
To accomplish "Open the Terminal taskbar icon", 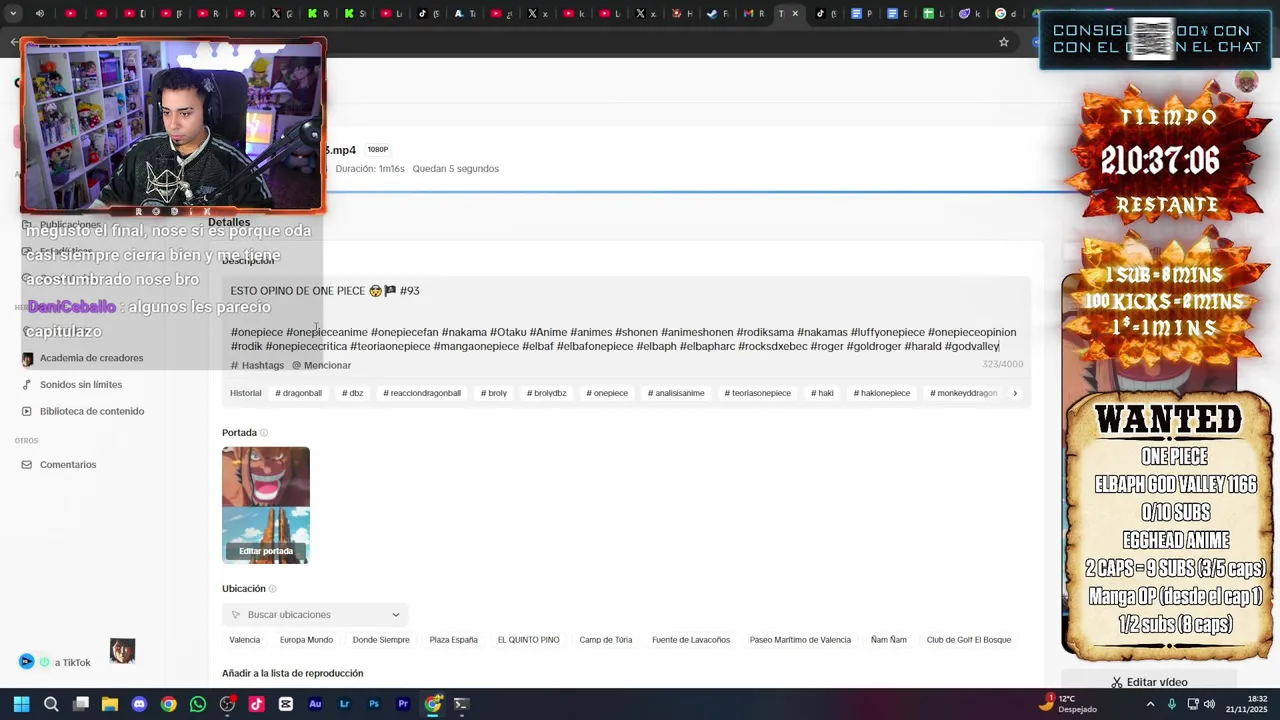I will pos(461,704).
